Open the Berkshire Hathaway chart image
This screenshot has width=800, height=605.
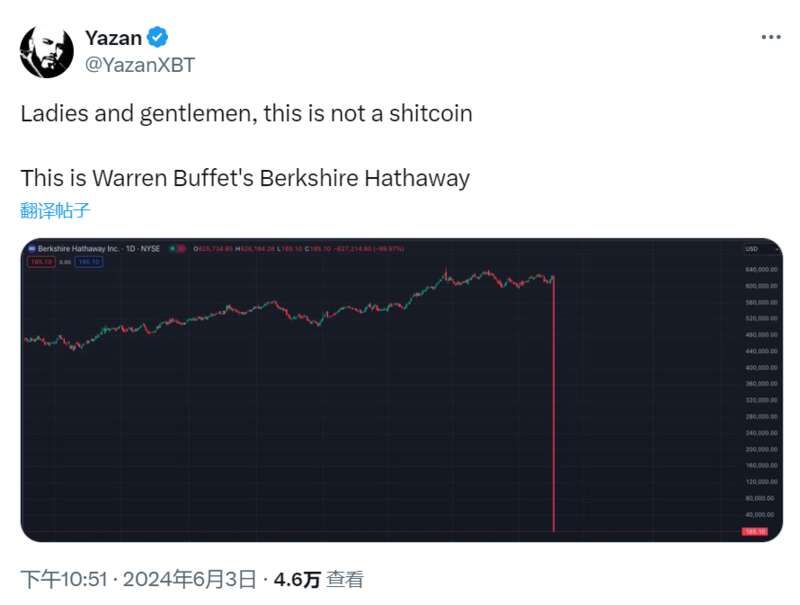tap(402, 390)
